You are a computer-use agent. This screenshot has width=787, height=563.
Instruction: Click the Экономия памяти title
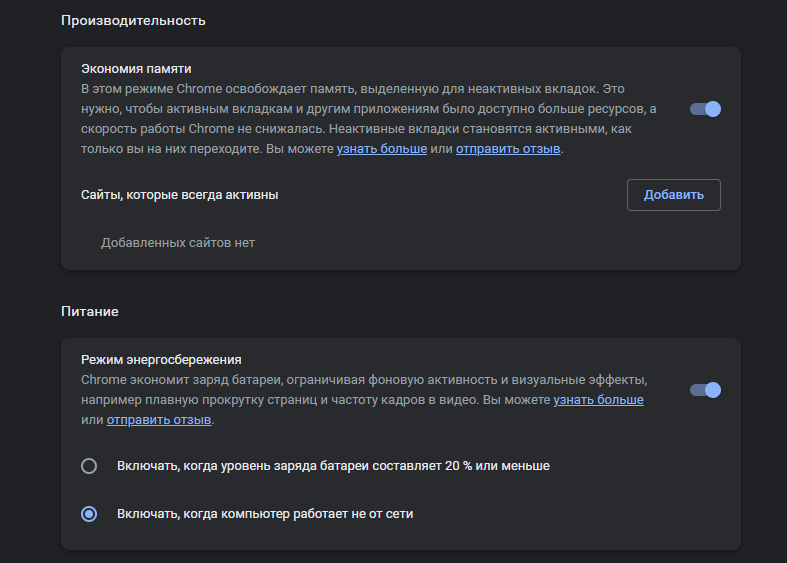[x=136, y=69]
